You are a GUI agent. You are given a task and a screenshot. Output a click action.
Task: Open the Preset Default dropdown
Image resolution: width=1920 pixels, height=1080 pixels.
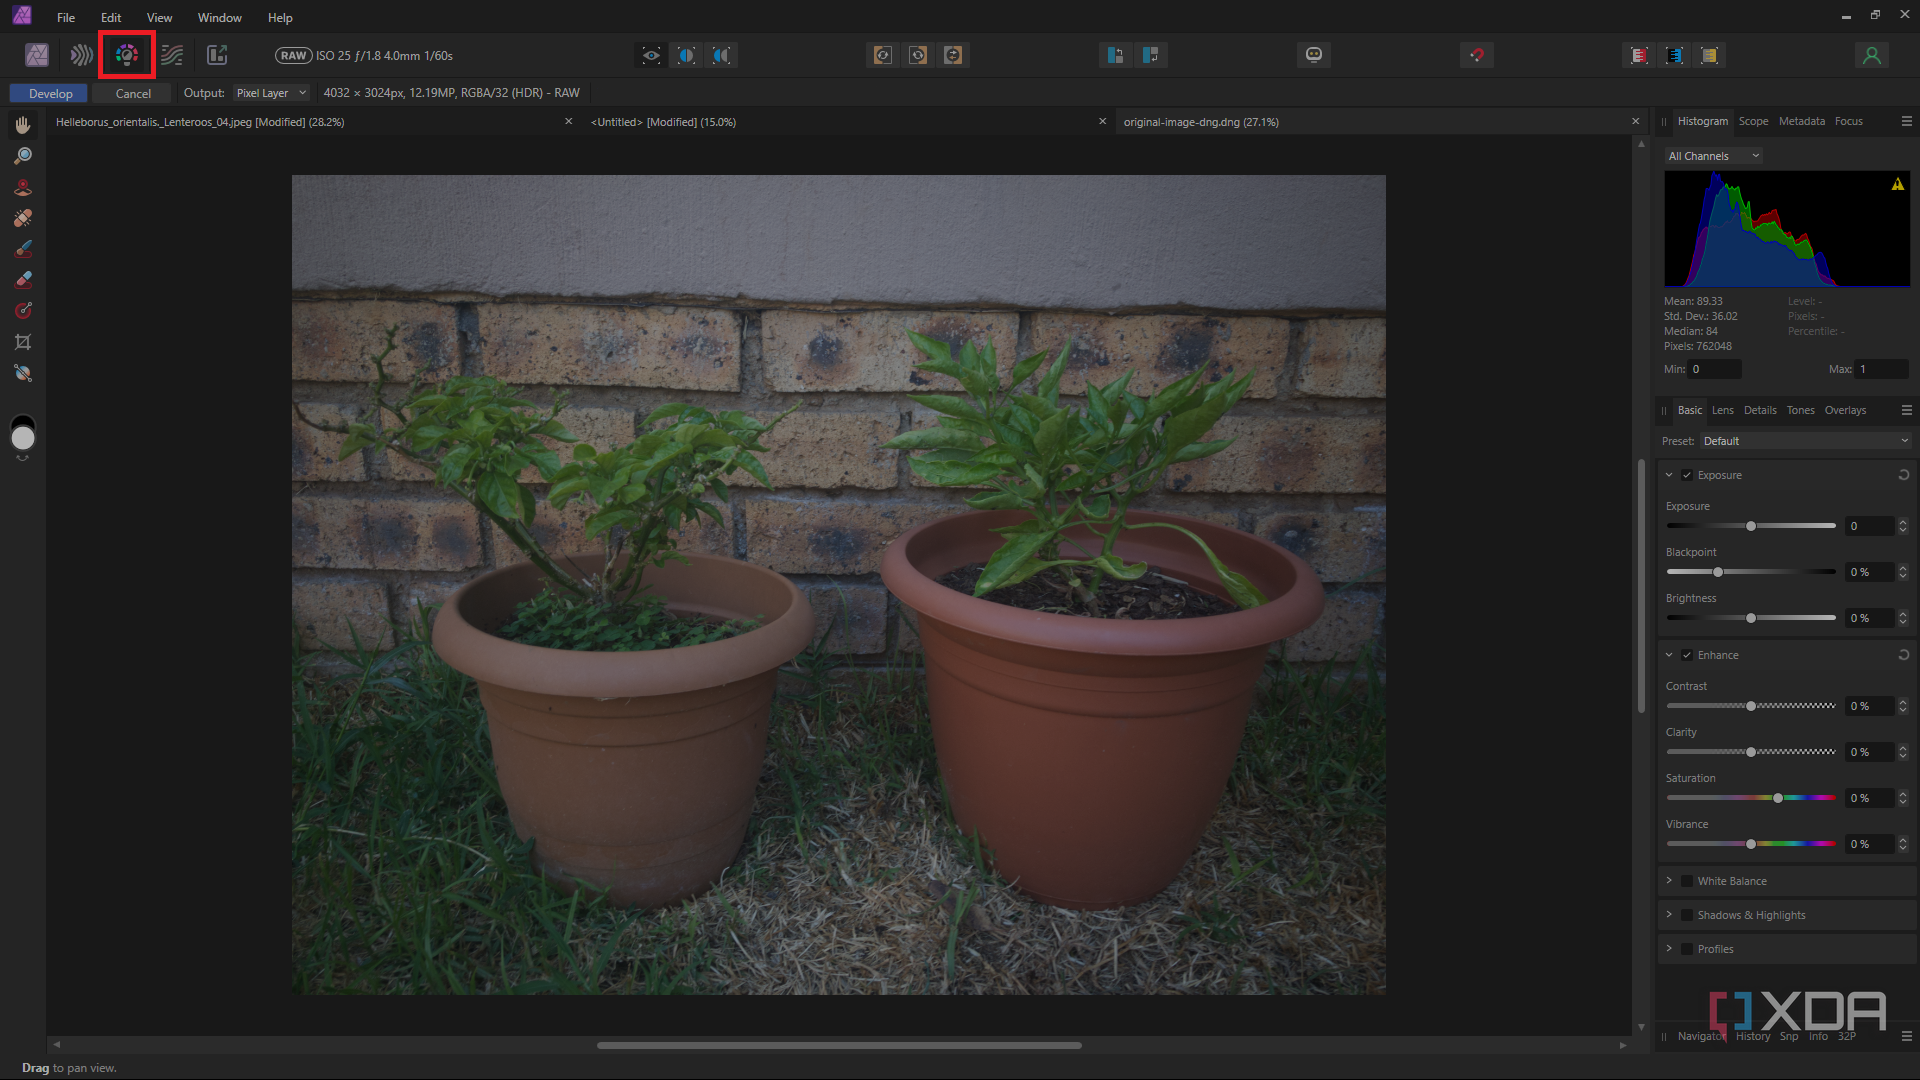[x=1806, y=441]
